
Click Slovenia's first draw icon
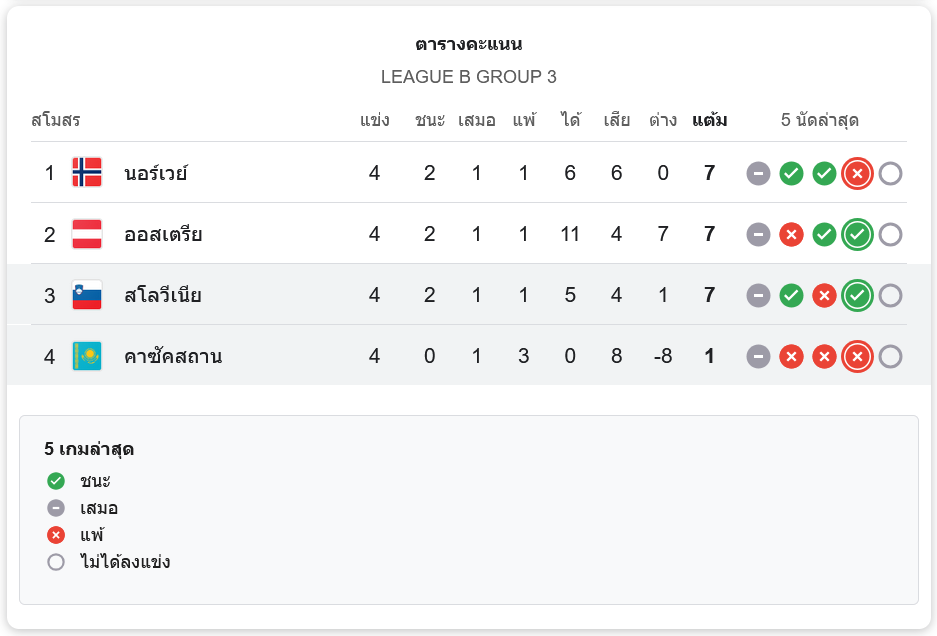click(x=759, y=296)
